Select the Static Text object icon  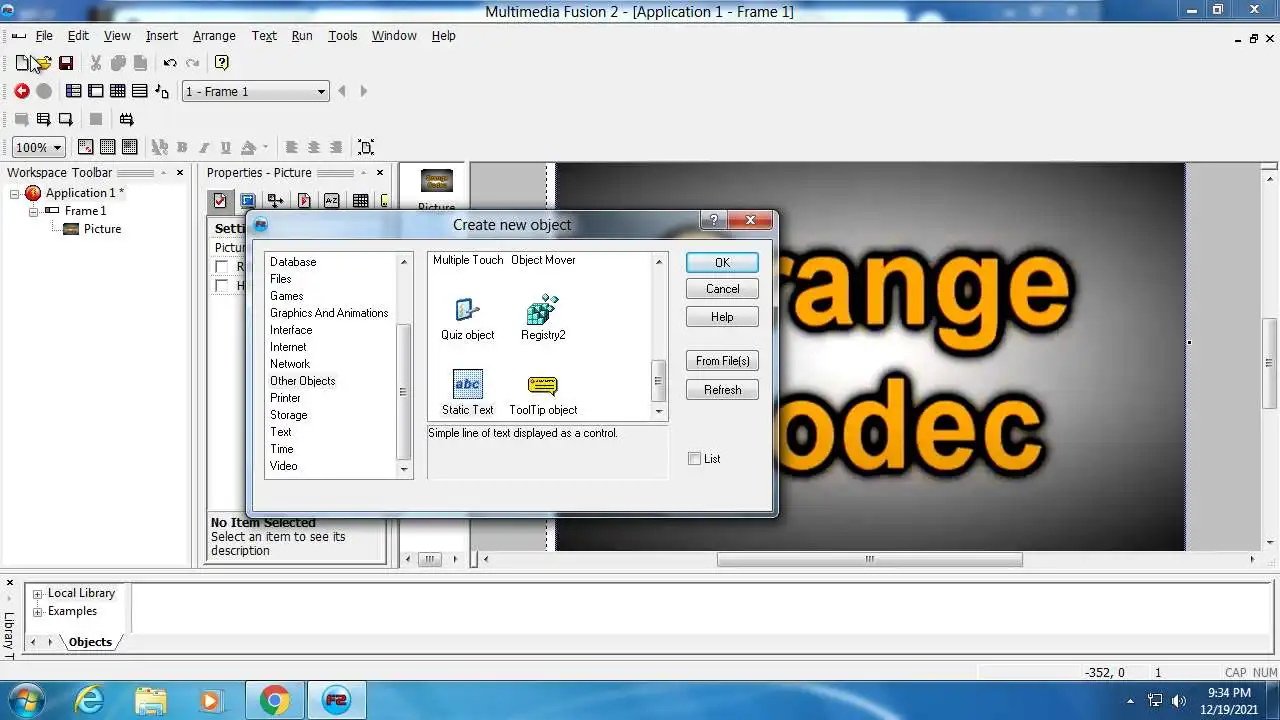467,385
